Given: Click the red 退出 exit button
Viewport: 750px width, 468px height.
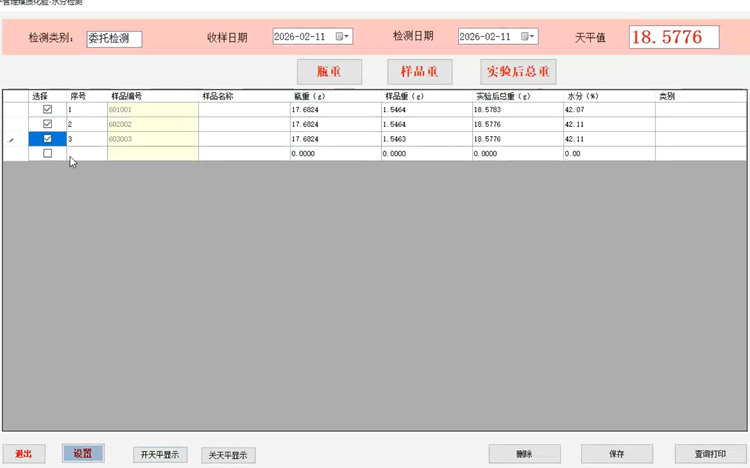Looking at the screenshot, I should click(23, 454).
